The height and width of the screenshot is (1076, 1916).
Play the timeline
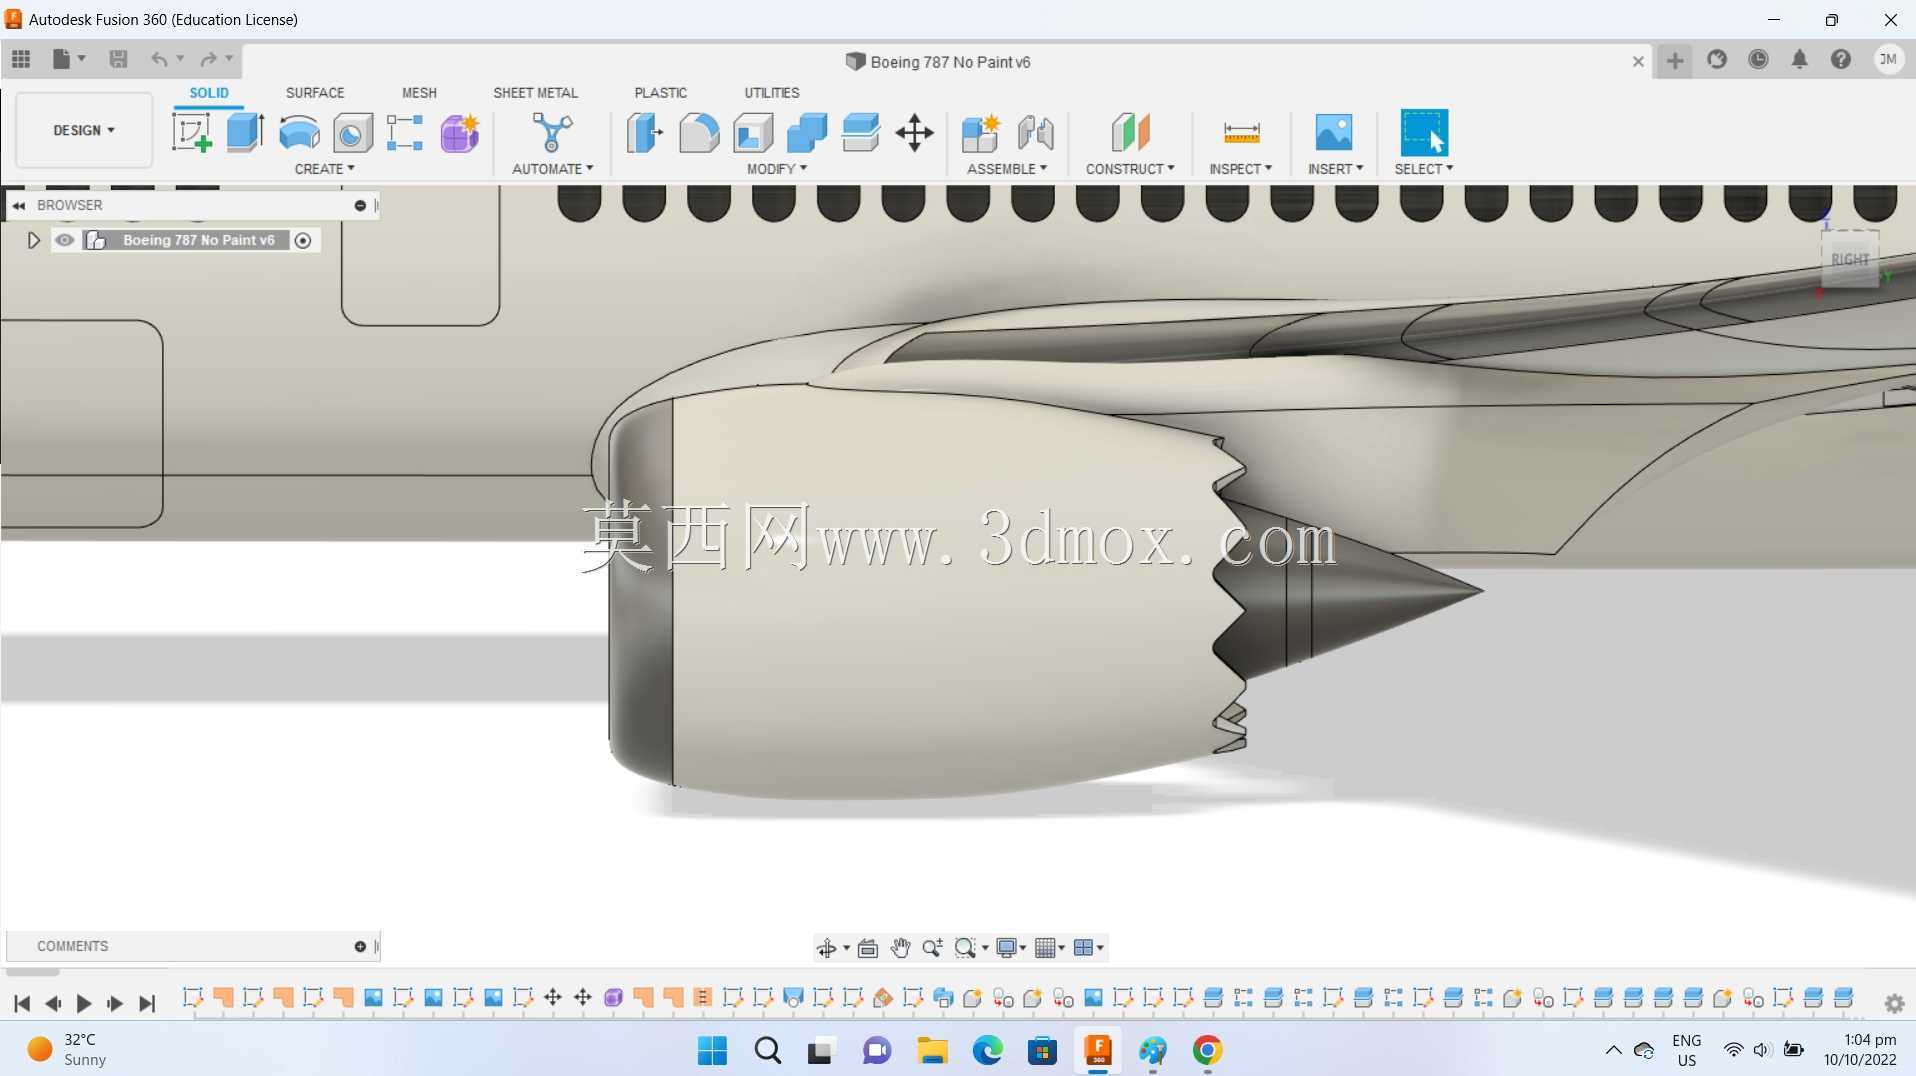(84, 1003)
